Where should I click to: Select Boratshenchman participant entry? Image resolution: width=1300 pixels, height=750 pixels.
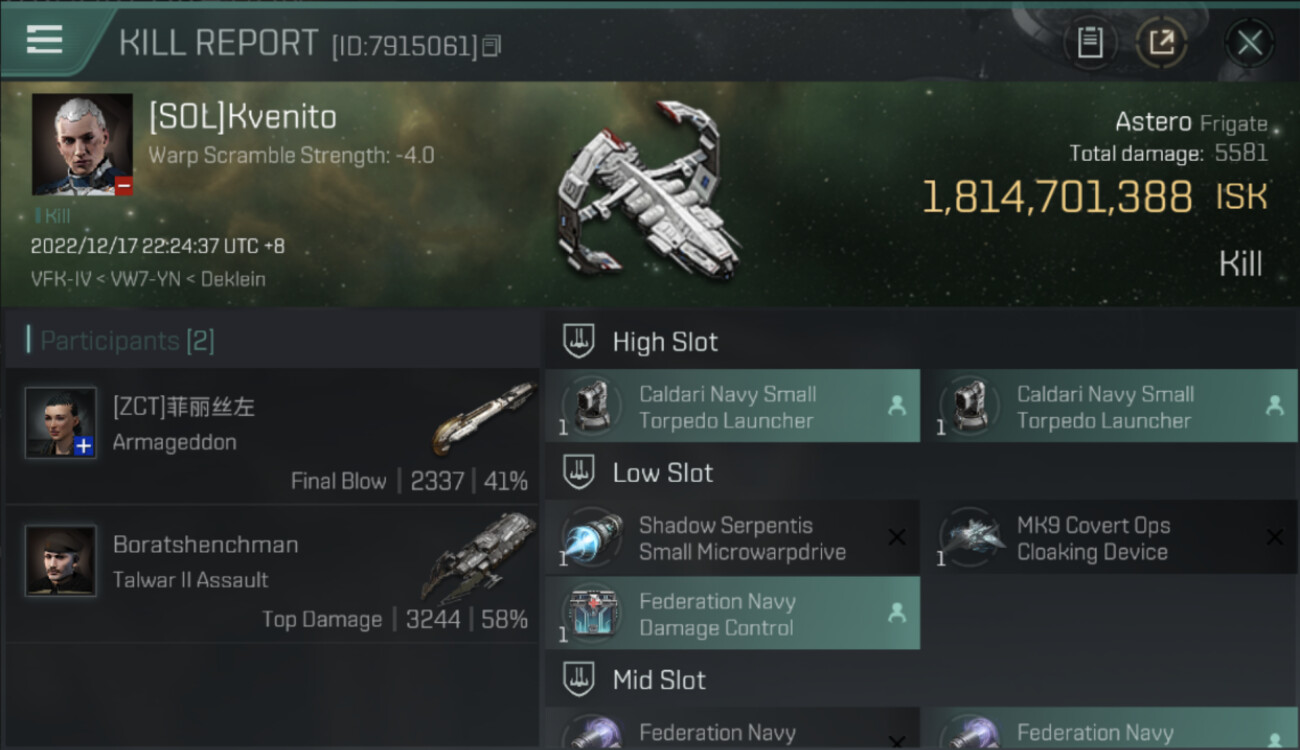click(272, 574)
